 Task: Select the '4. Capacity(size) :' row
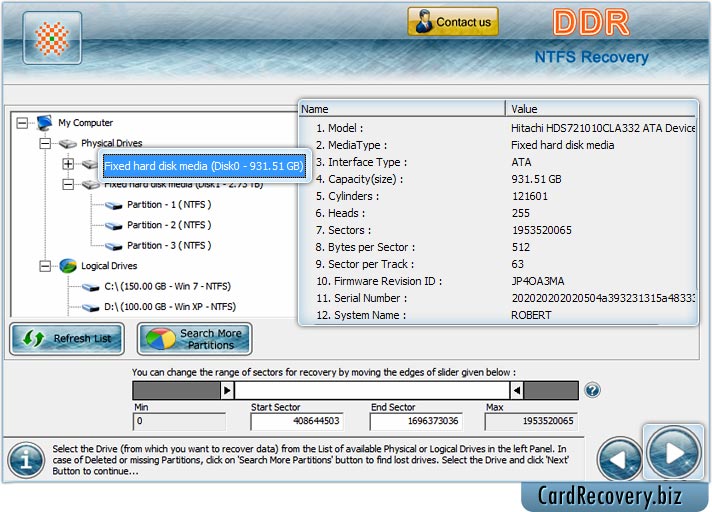pos(497,179)
